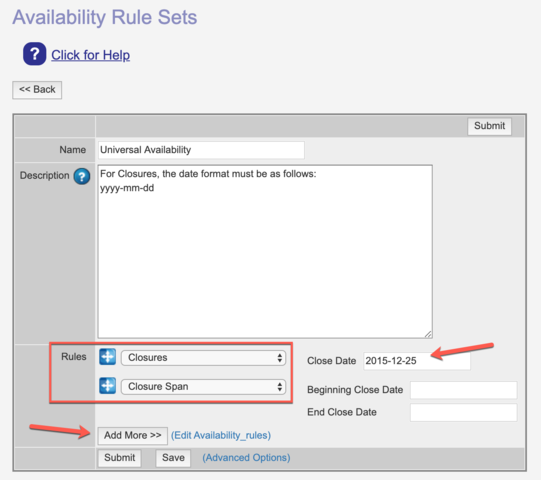
Task: Click the bottom Submit button
Action: [x=119, y=458]
